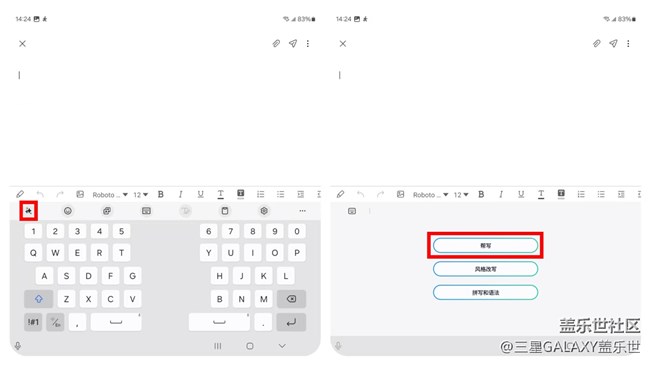
Task: Open Roboto font dropdown in writing-assist screen
Action: tap(430, 195)
